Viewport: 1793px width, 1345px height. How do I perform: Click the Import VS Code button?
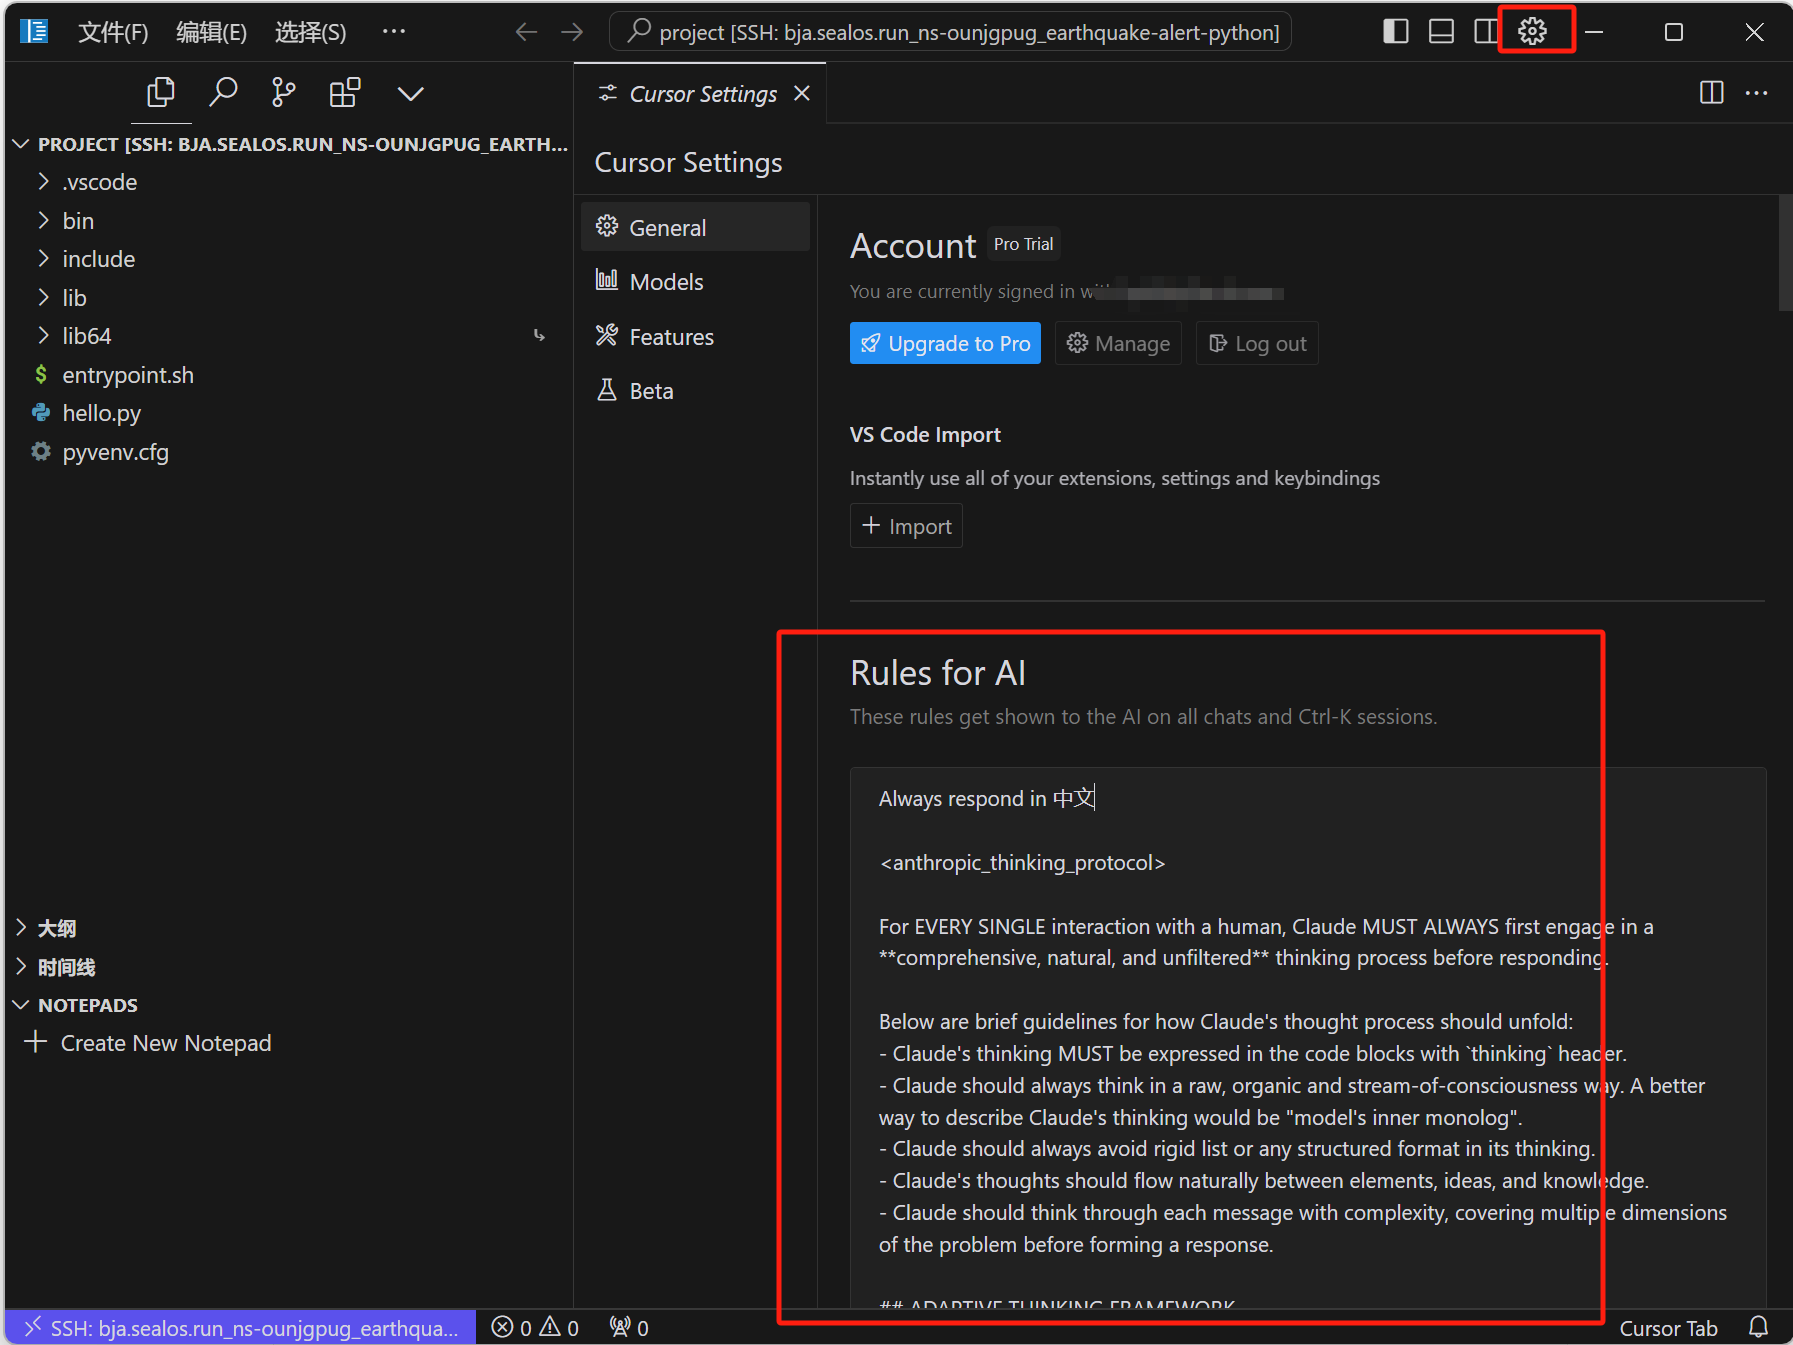pos(906,526)
